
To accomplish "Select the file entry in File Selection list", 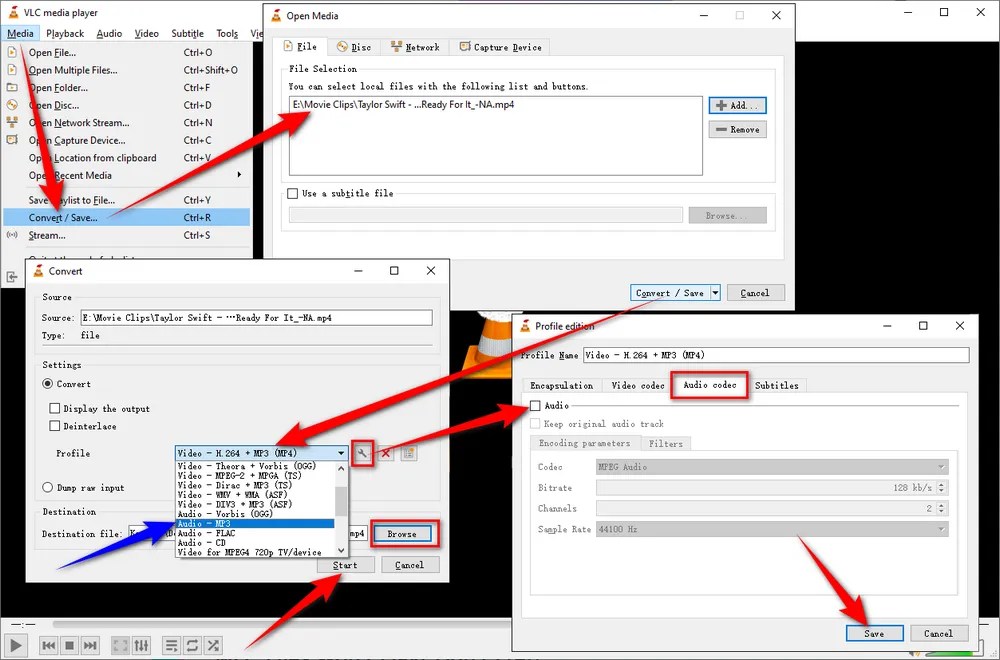I will tap(403, 105).
